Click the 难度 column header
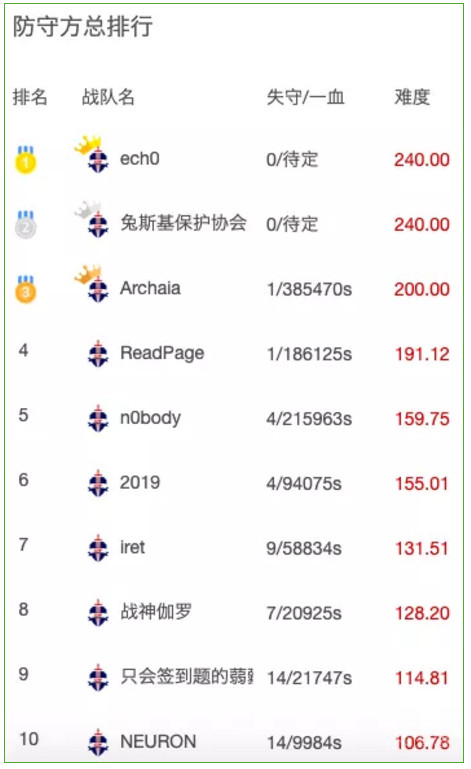This screenshot has height=769, width=471. click(x=412, y=97)
